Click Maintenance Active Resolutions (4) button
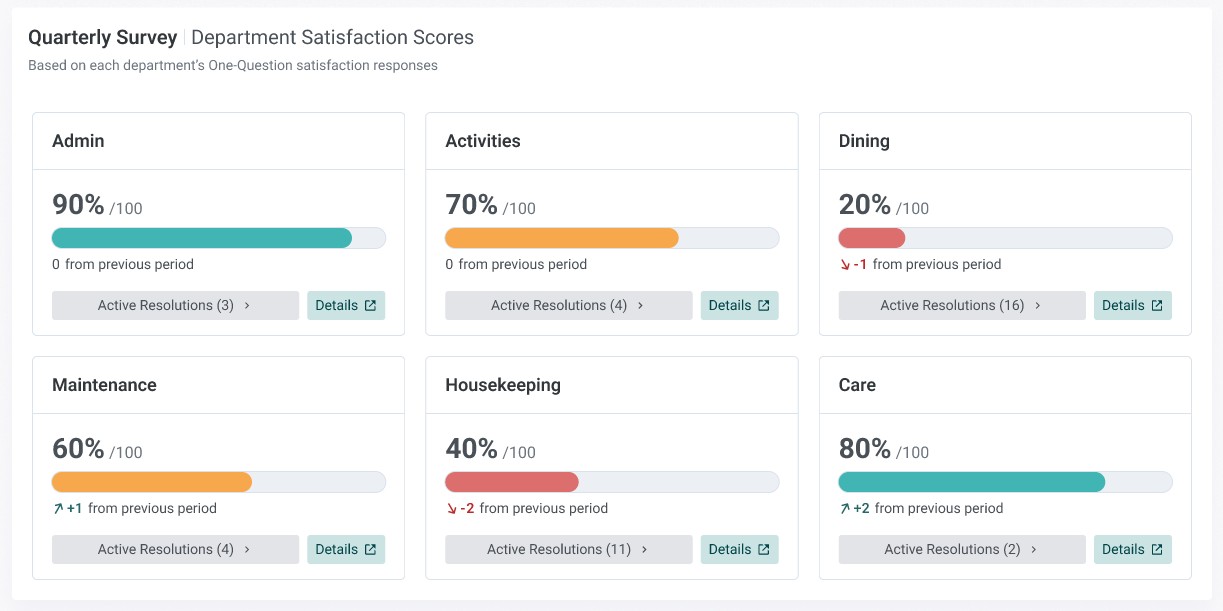Image resolution: width=1223 pixels, height=611 pixels. click(x=175, y=550)
